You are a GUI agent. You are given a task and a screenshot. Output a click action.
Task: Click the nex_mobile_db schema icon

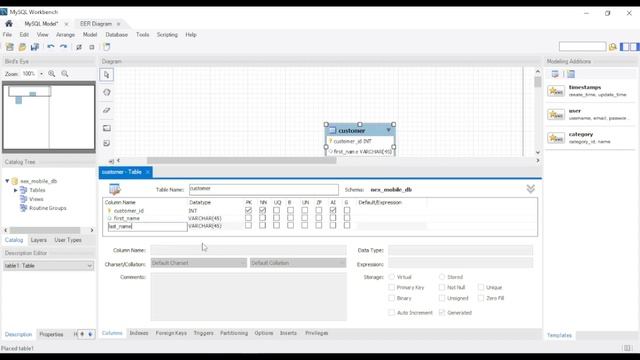(x=15, y=181)
